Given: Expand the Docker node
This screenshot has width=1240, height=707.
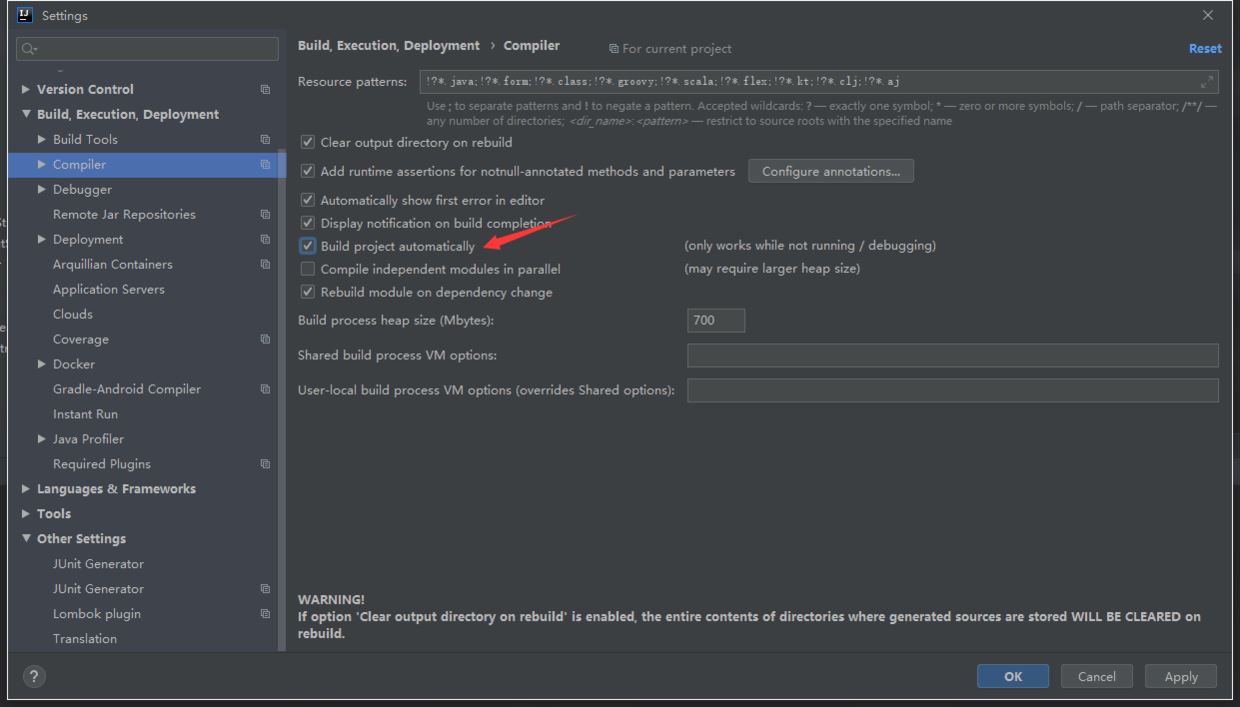Looking at the screenshot, I should [x=42, y=365].
